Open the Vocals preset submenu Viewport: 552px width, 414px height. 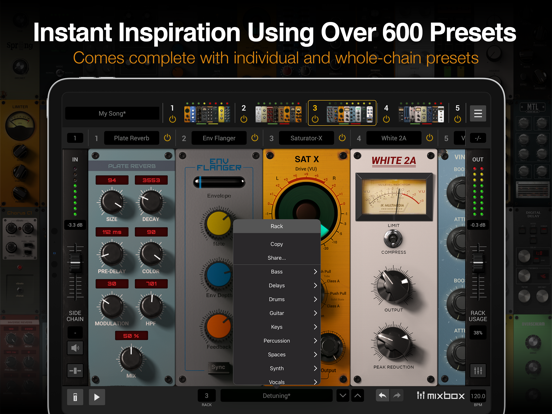(277, 381)
